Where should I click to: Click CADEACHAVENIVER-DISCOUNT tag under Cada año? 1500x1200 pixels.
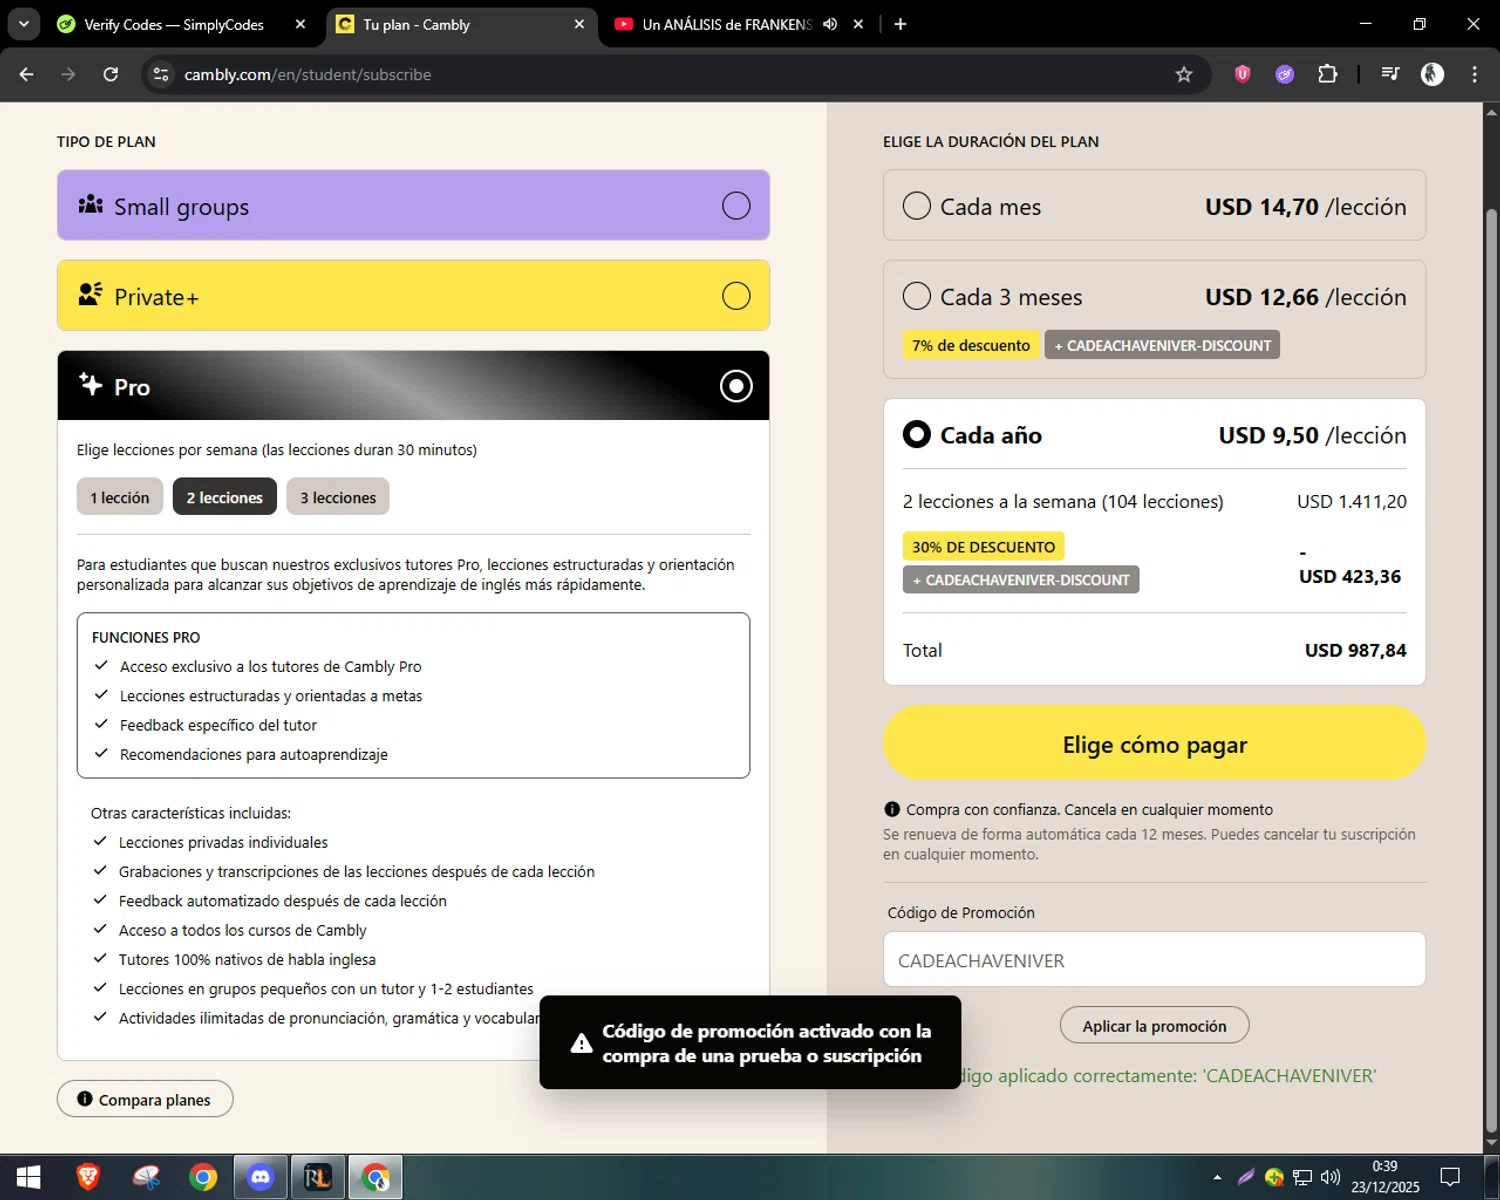[1021, 580]
